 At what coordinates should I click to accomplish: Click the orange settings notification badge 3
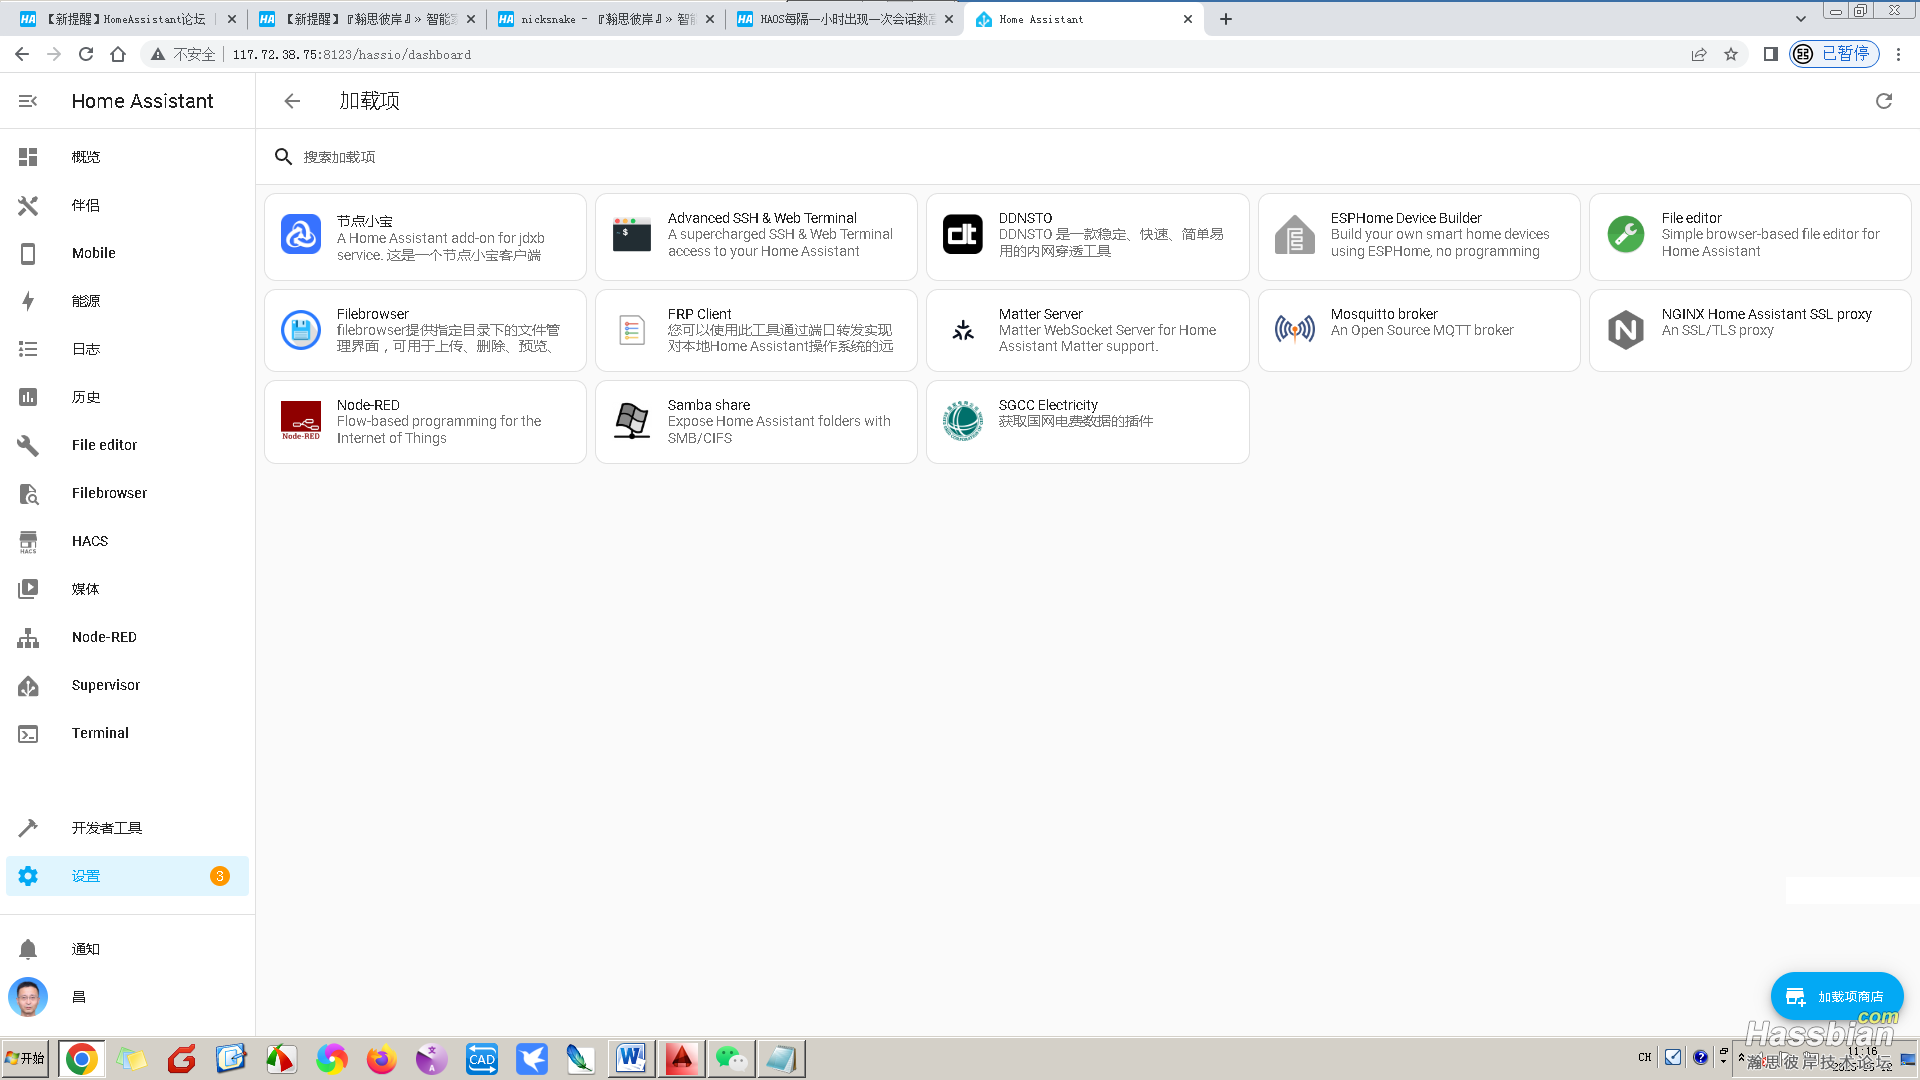click(x=220, y=876)
